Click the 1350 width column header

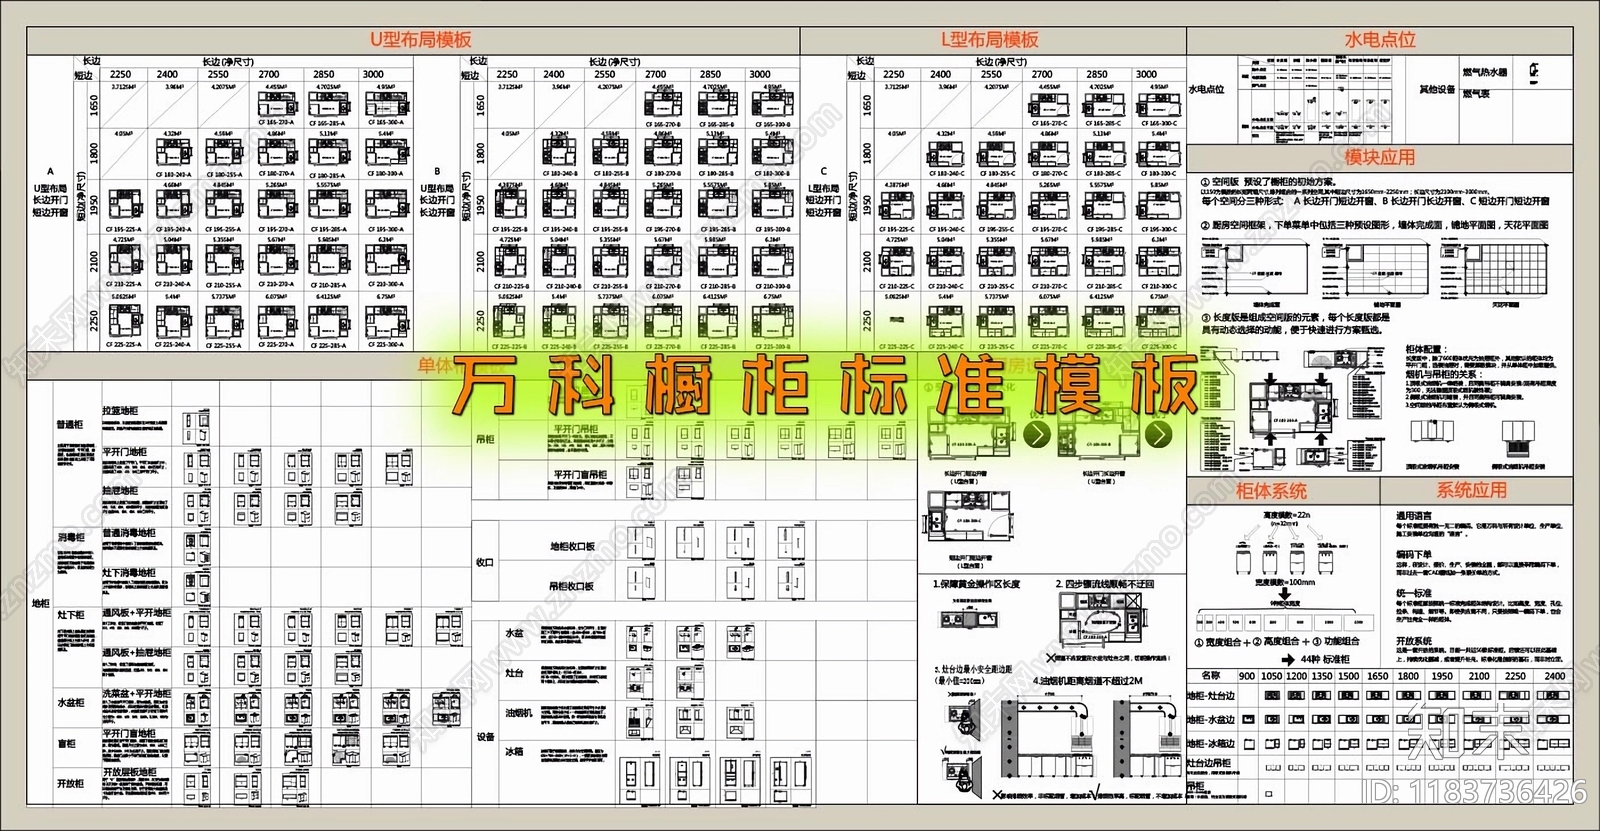click(x=1322, y=676)
